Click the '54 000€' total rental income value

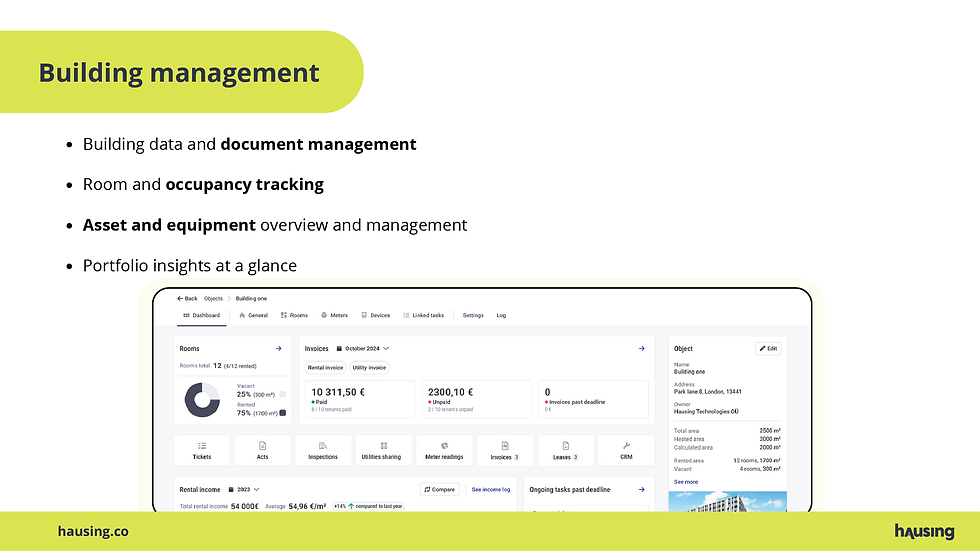pos(244,506)
